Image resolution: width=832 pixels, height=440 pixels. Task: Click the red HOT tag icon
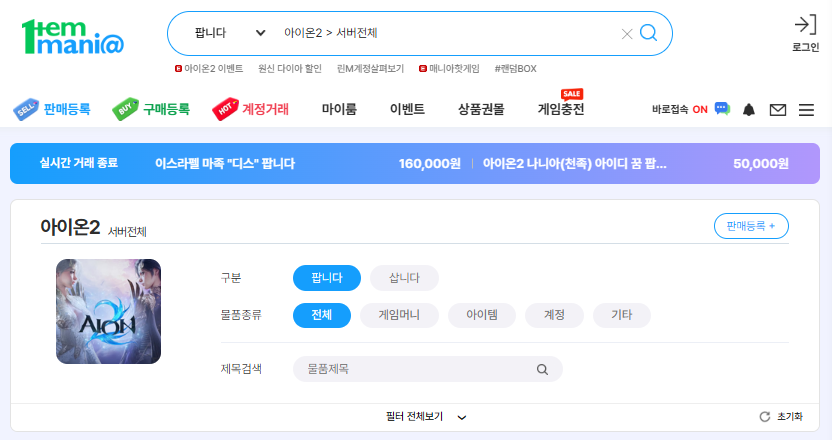pos(225,109)
